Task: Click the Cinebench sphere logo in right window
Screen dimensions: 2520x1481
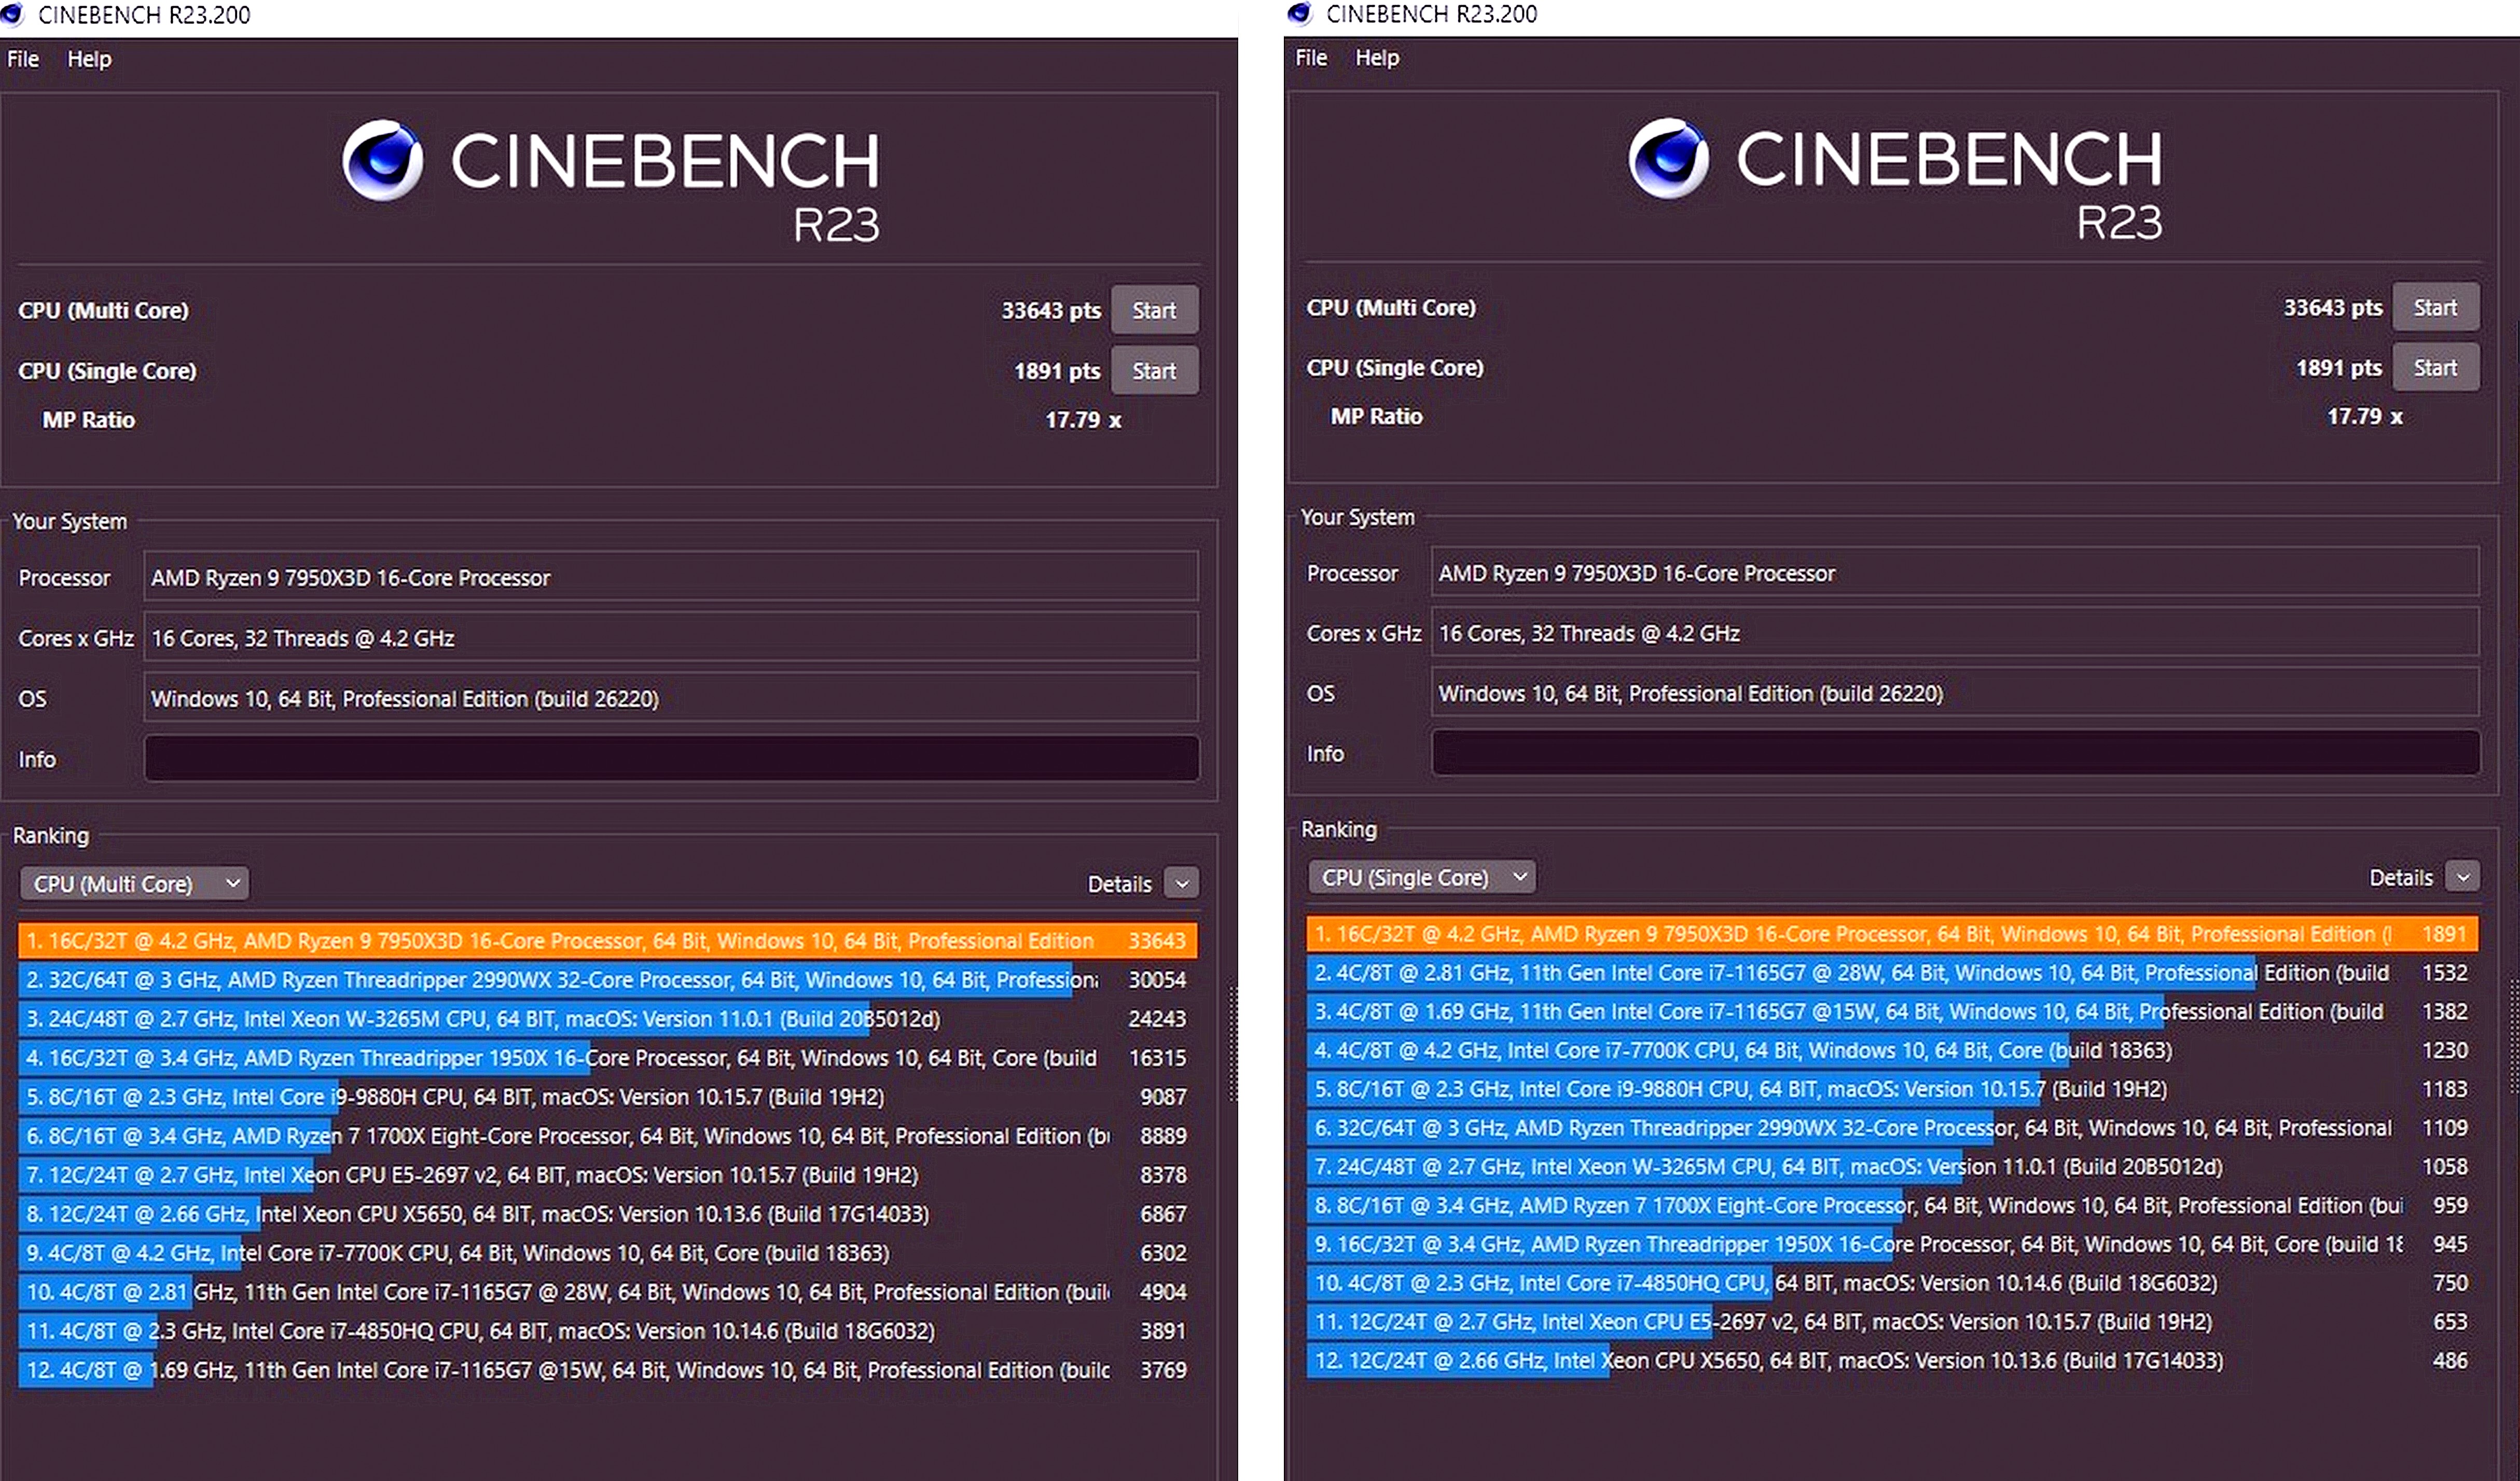Action: (1668, 158)
